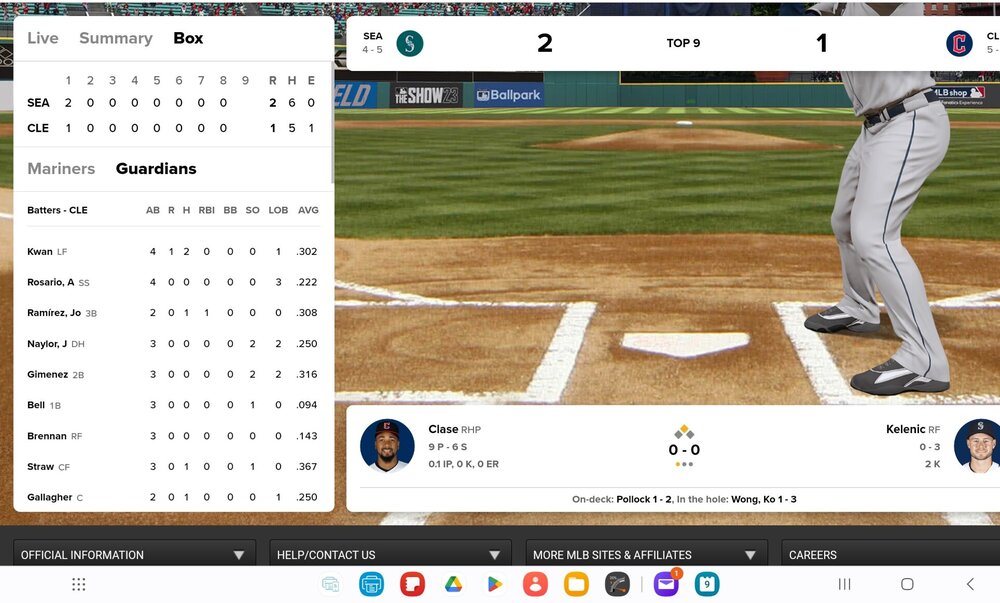1000x603 pixels.
Task: Open Rosario, A player link
Action: click(50, 282)
